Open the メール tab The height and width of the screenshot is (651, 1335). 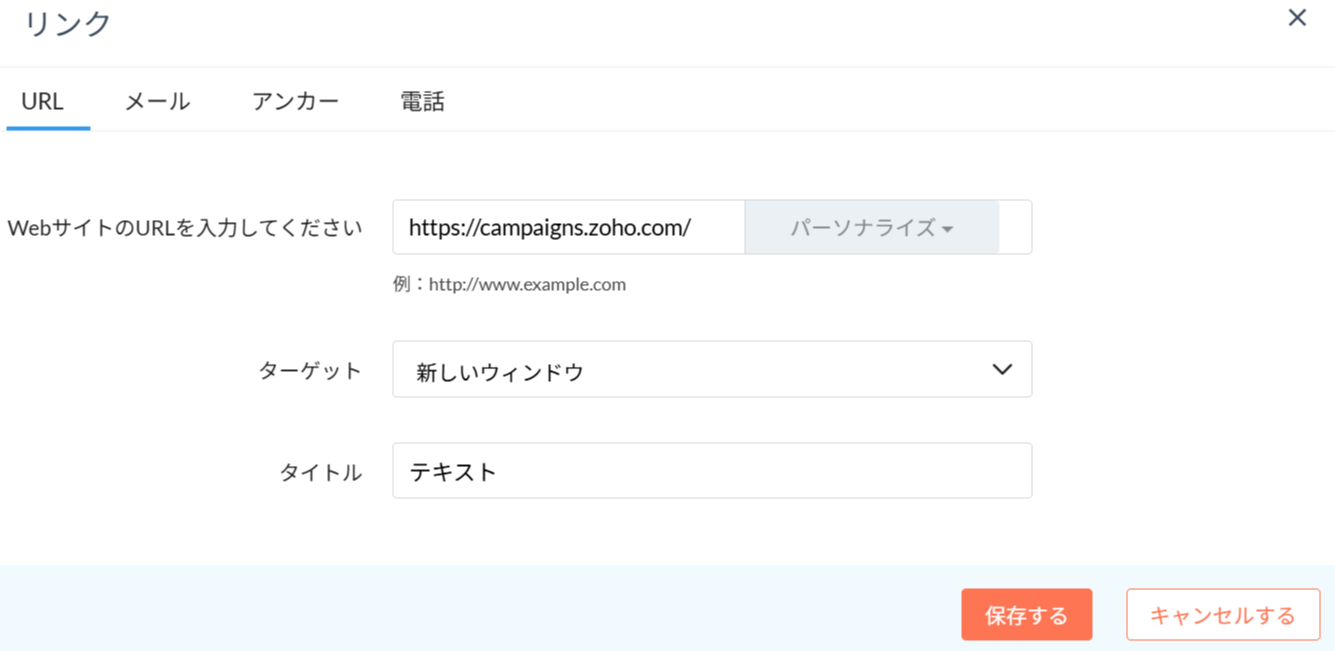pos(157,101)
